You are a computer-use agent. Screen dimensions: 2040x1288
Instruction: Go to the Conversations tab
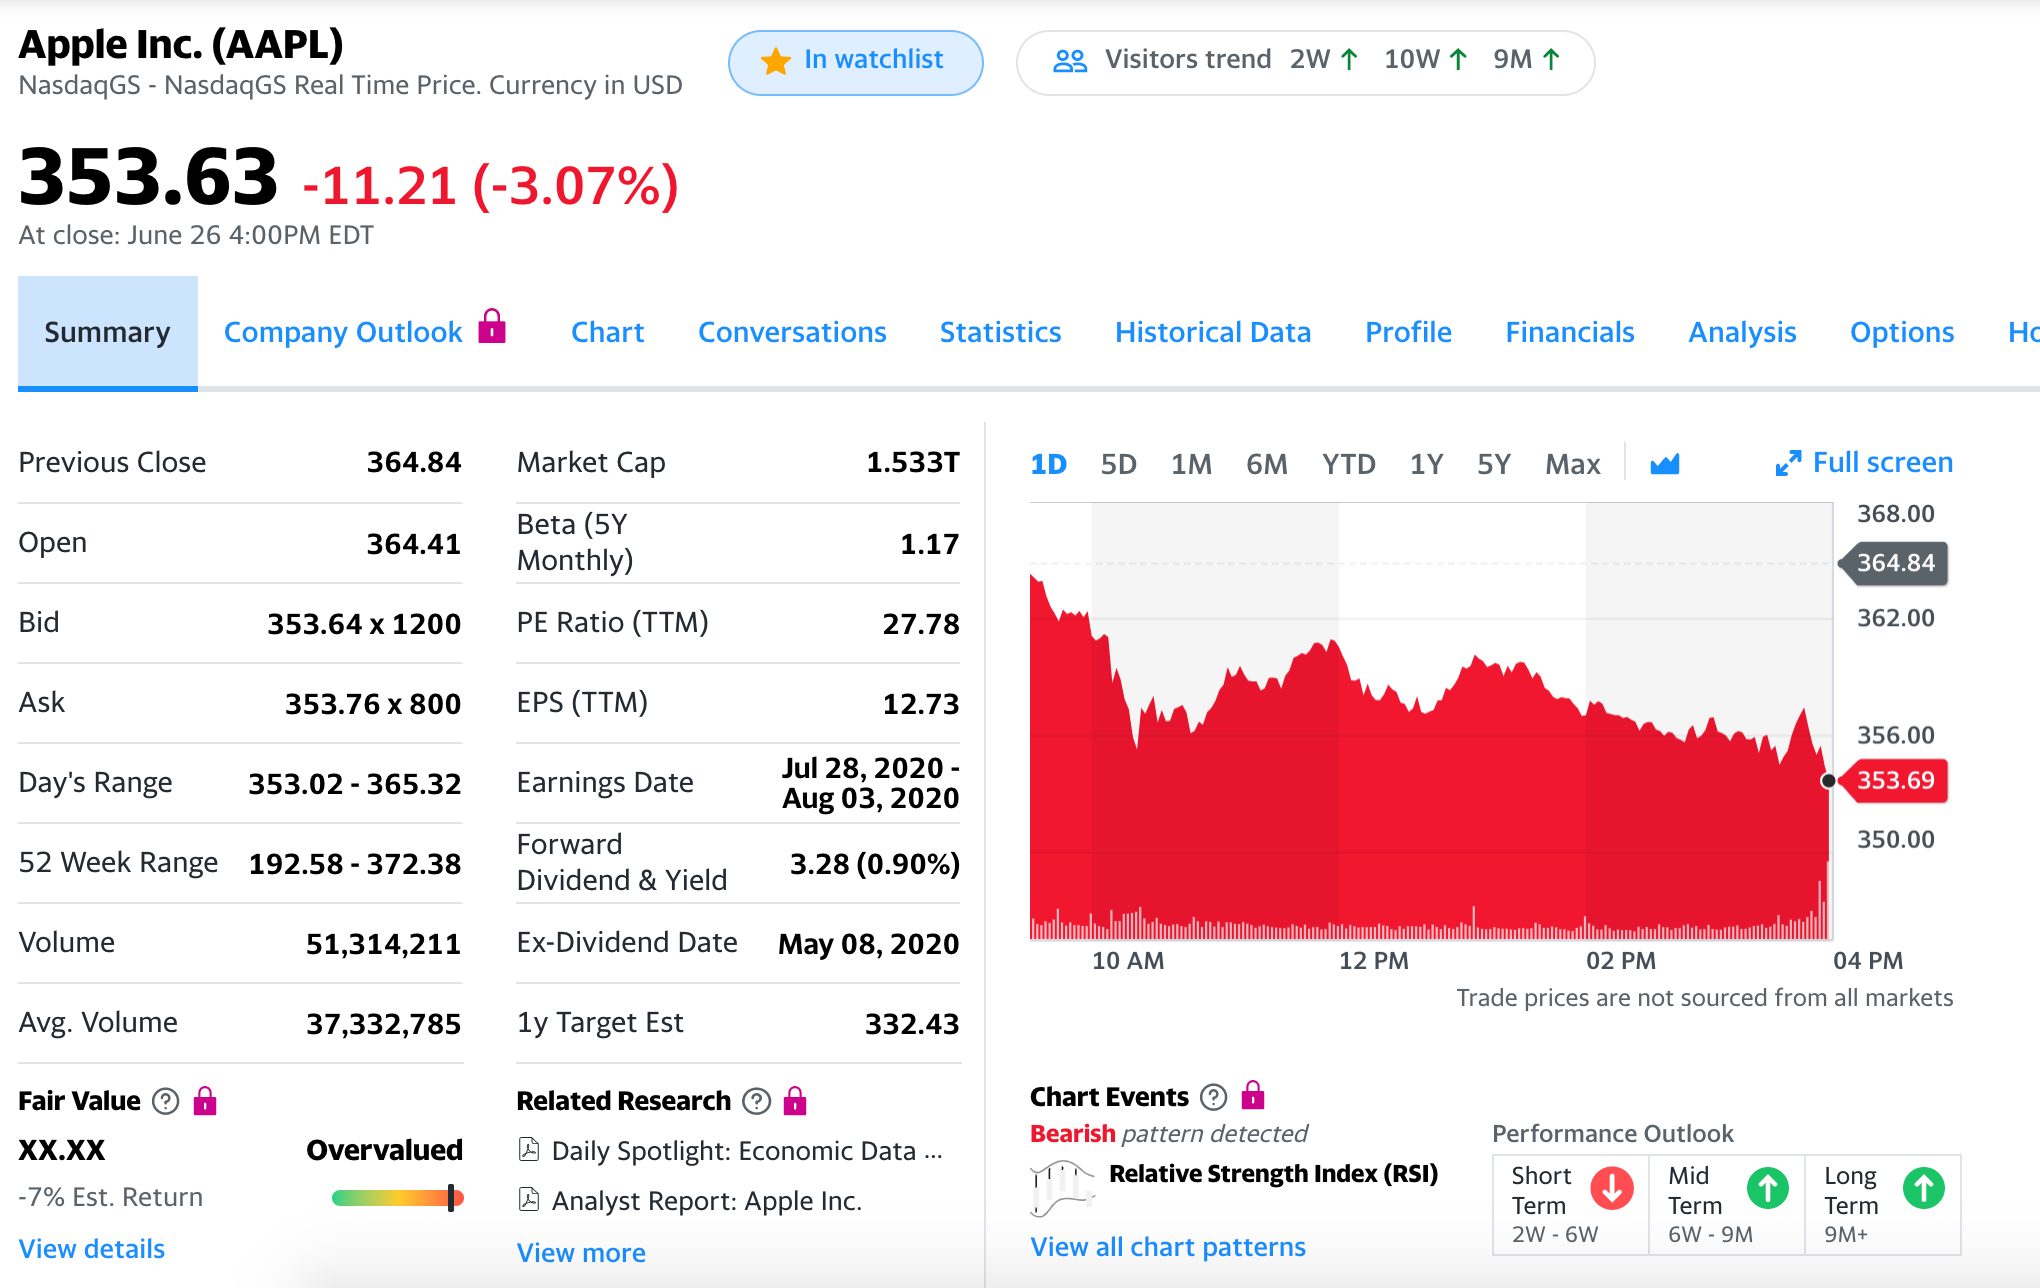point(792,332)
